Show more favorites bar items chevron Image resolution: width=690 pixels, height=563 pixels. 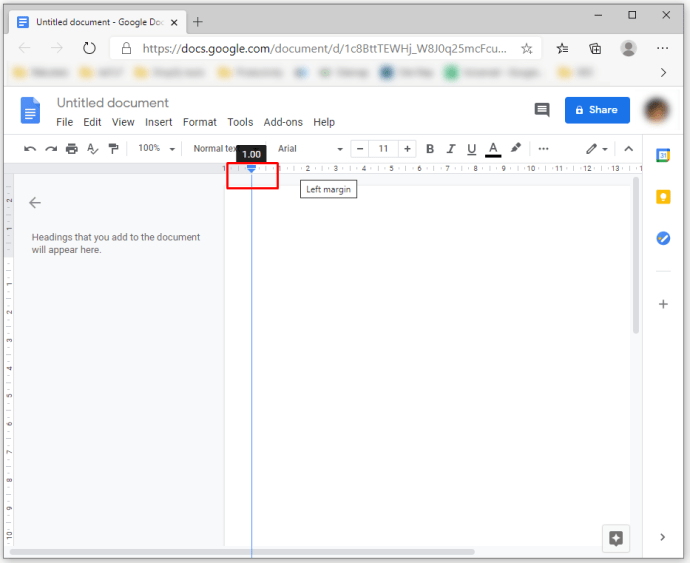[663, 72]
